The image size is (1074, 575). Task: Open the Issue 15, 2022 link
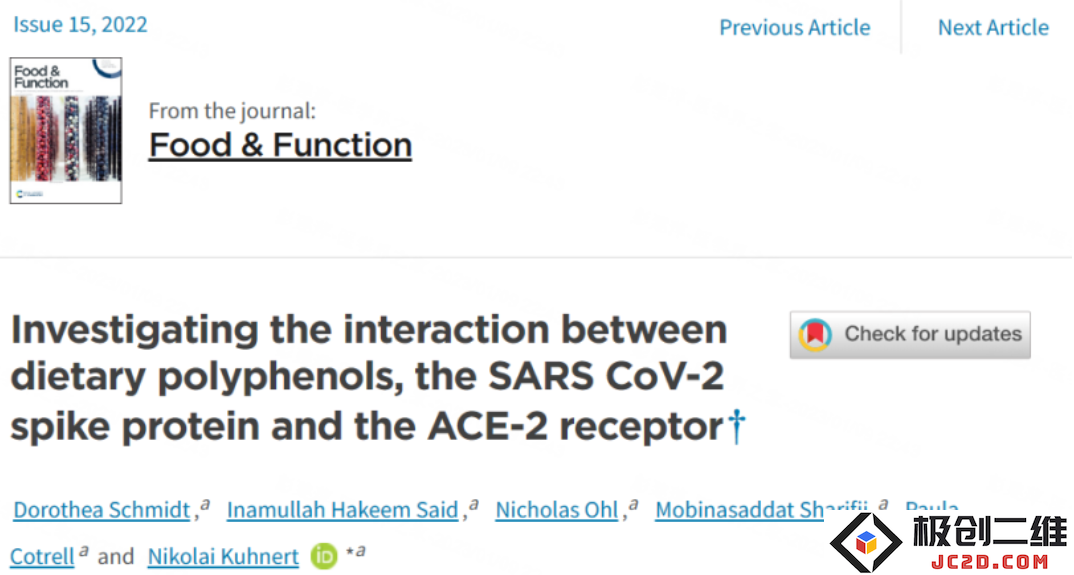(80, 25)
